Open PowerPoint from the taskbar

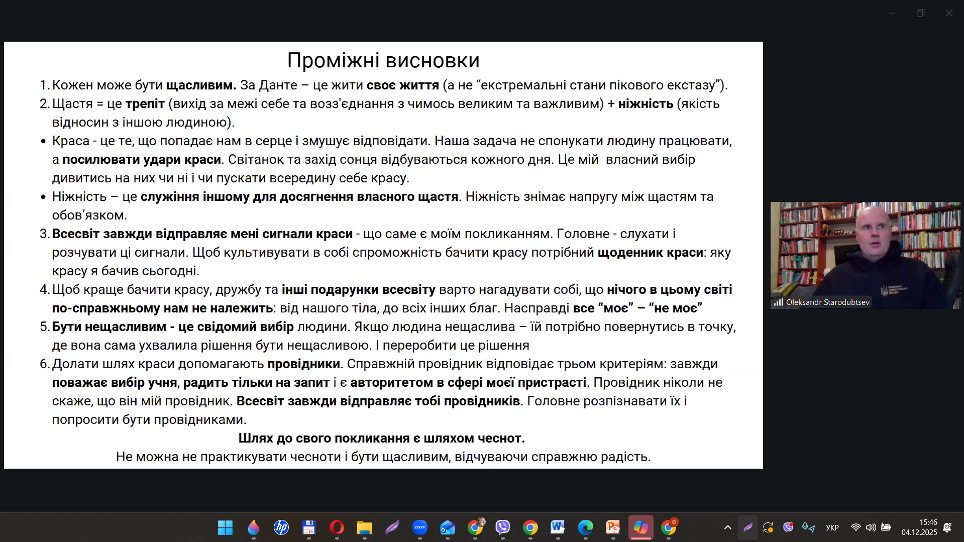point(613,527)
